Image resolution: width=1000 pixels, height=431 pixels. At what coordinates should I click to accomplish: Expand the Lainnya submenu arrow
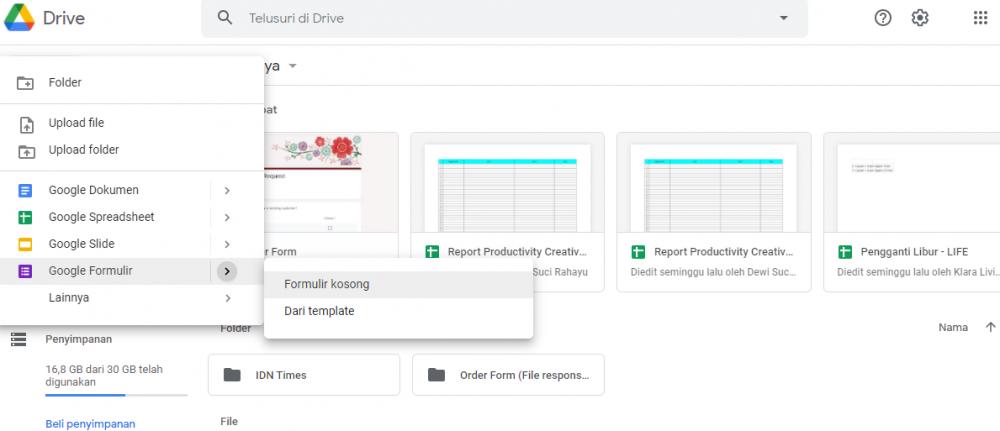coord(227,298)
